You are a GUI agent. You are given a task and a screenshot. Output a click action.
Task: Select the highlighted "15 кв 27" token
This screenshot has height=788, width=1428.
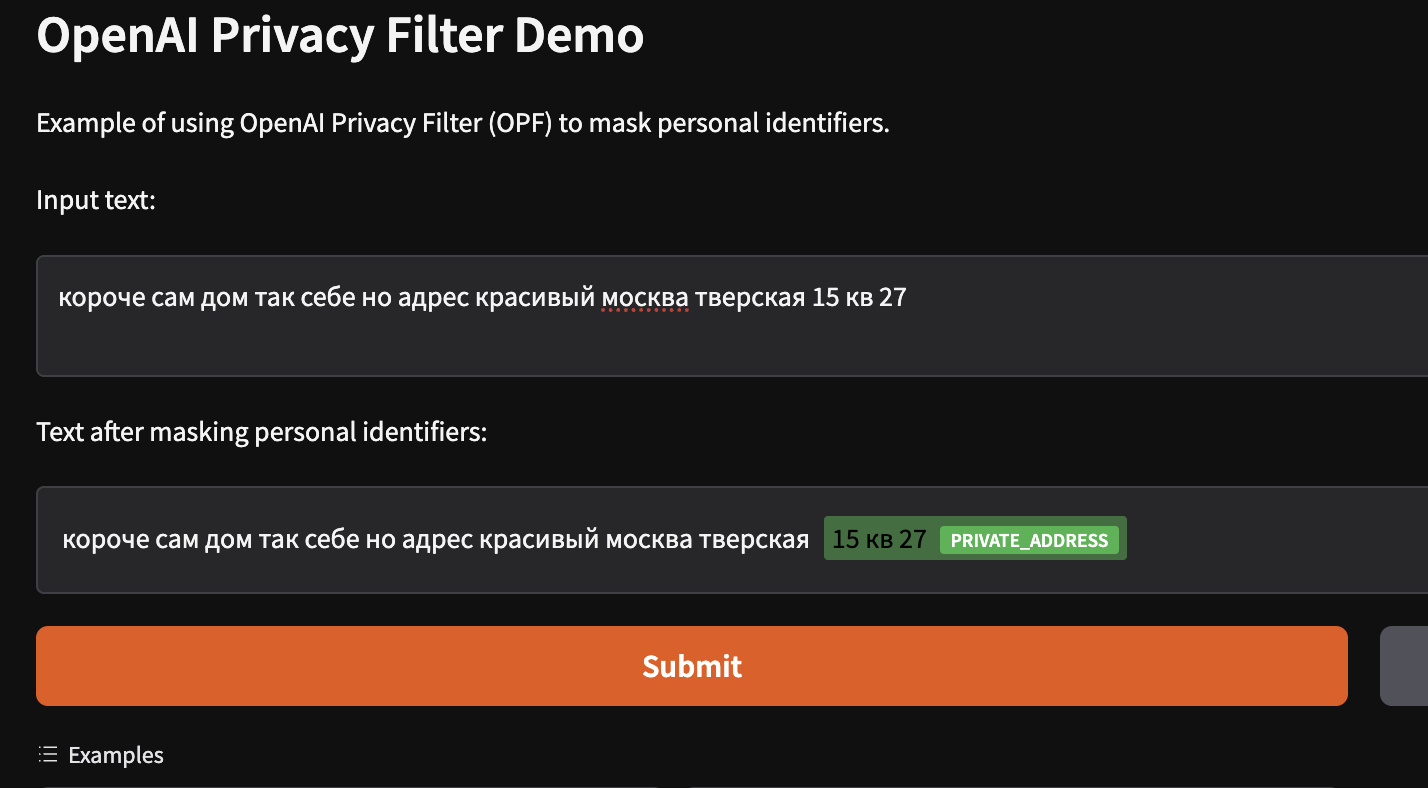[x=877, y=538]
